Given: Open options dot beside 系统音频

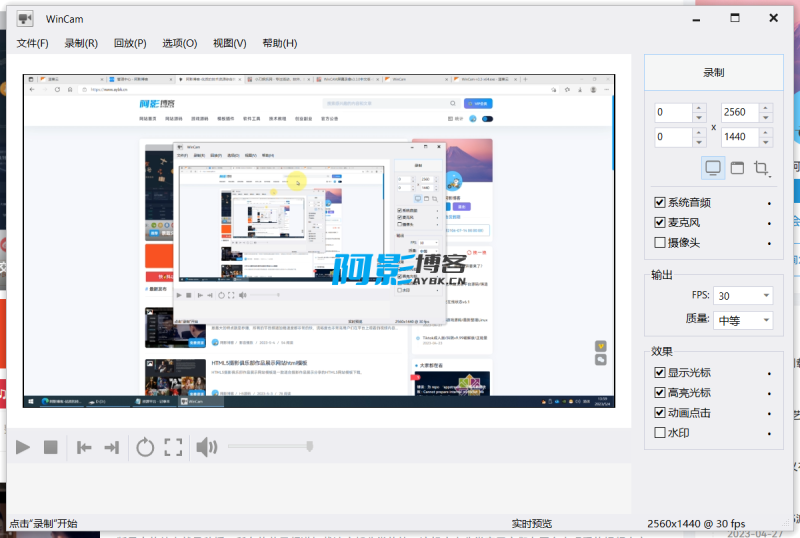Looking at the screenshot, I should tap(769, 203).
